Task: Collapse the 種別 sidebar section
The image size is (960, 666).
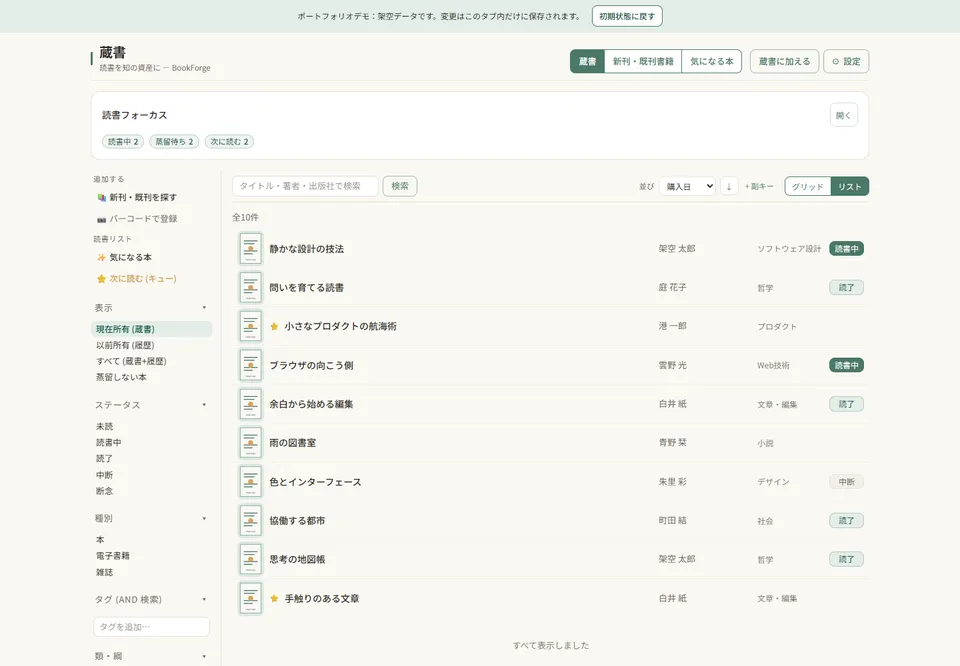Action: [x=151, y=518]
